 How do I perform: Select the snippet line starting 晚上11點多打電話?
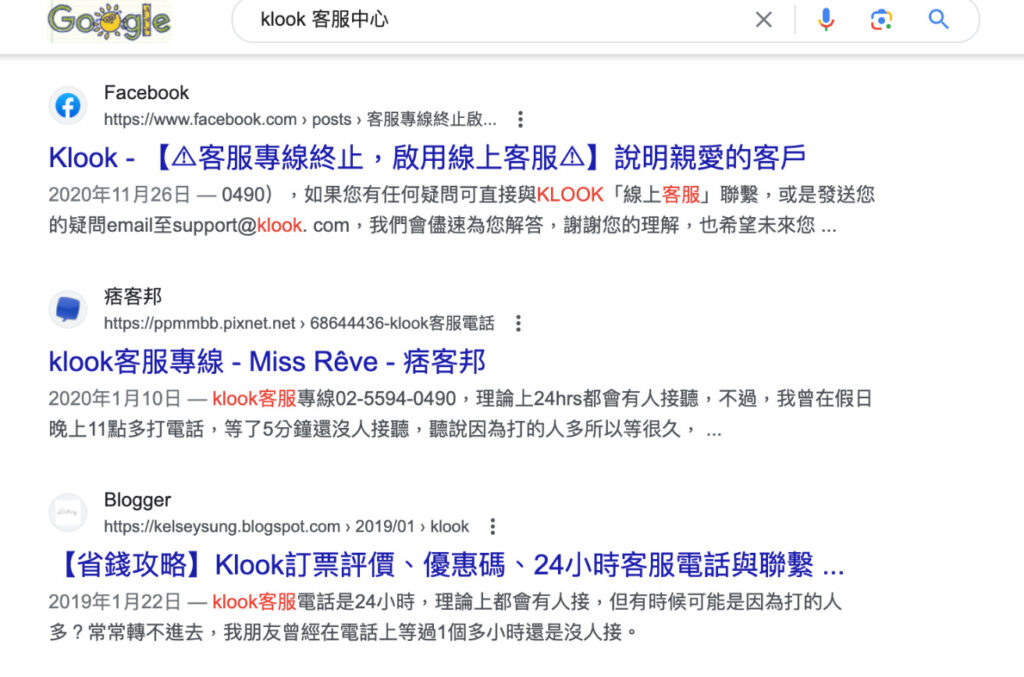coord(385,429)
